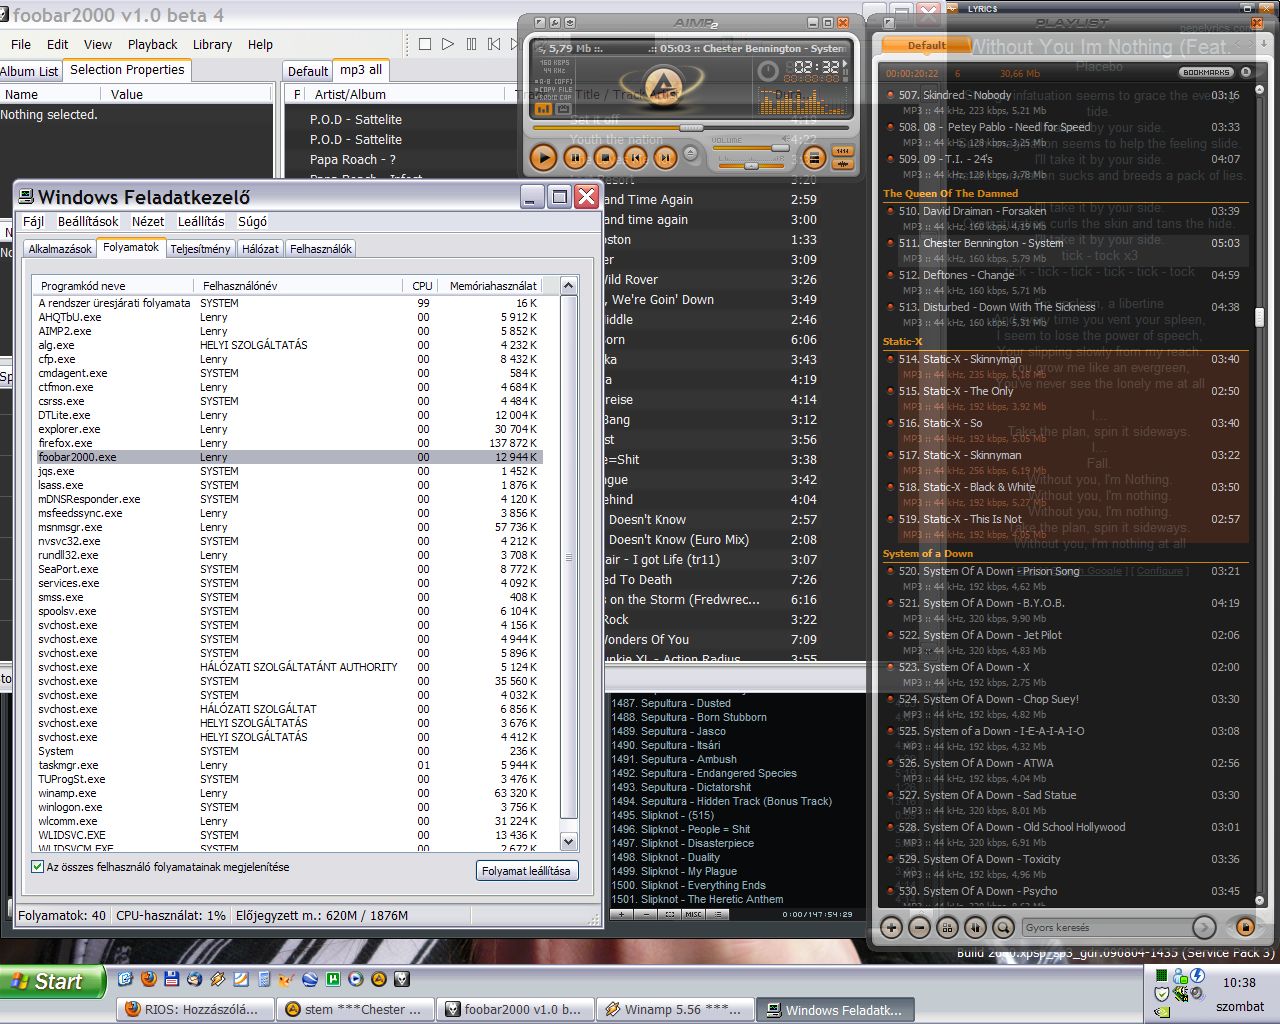Click Folyamat leállítása button
This screenshot has width=1280, height=1024.
pos(526,870)
